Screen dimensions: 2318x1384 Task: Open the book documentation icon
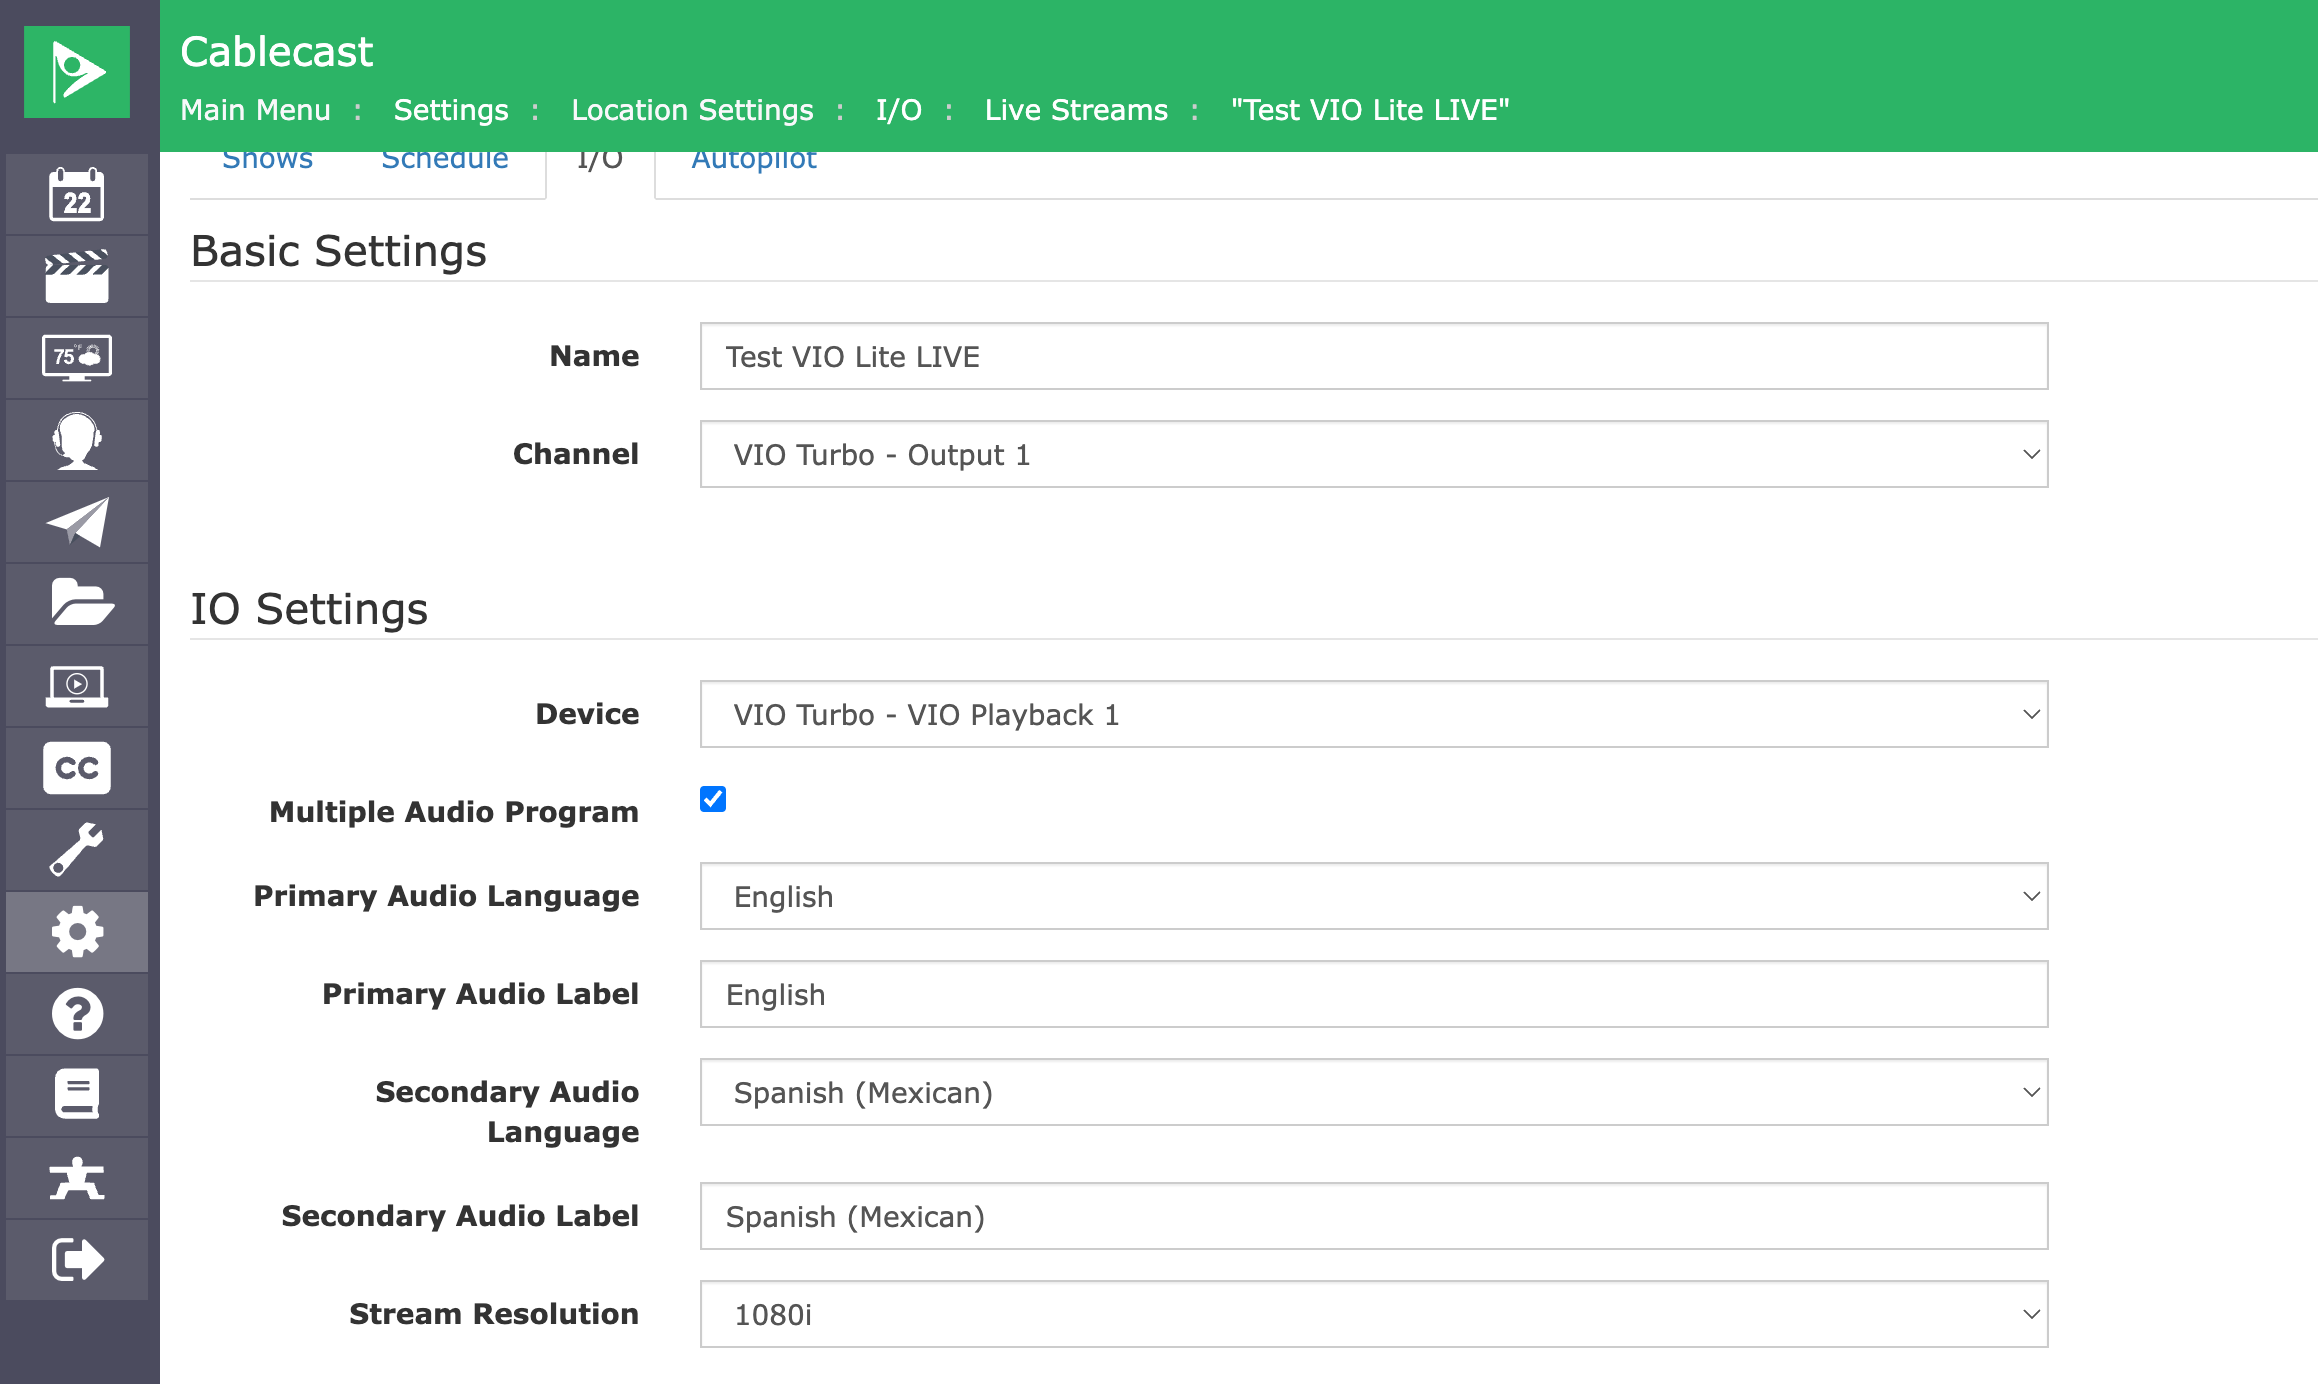(x=77, y=1096)
